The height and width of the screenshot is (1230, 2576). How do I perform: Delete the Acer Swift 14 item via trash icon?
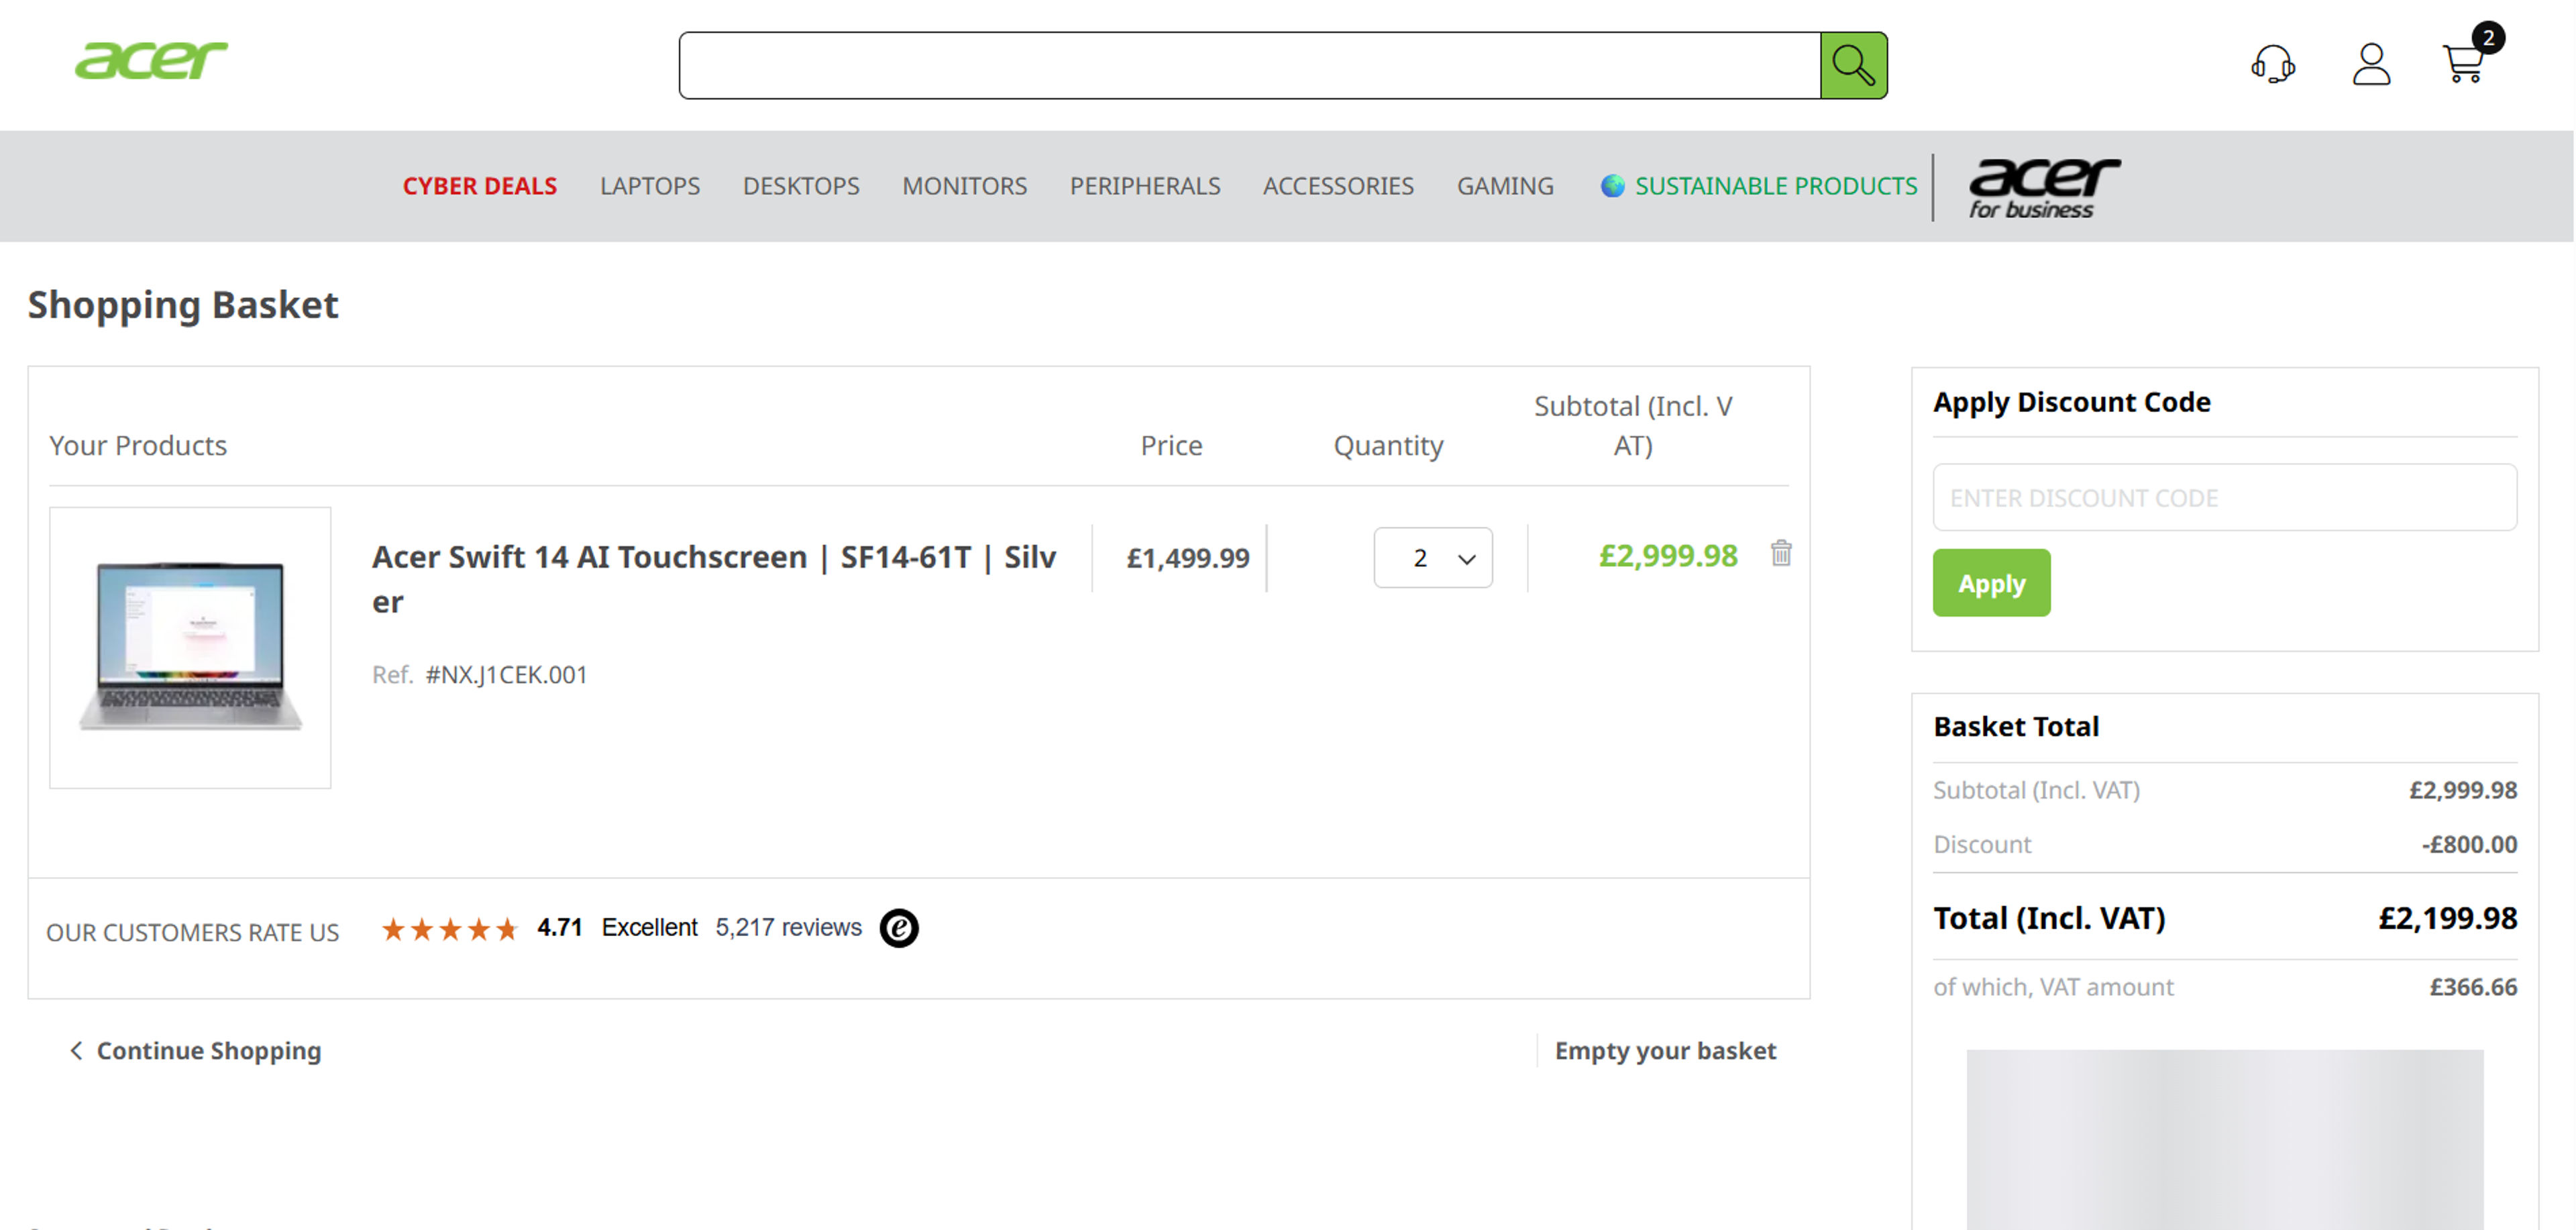pos(1781,553)
